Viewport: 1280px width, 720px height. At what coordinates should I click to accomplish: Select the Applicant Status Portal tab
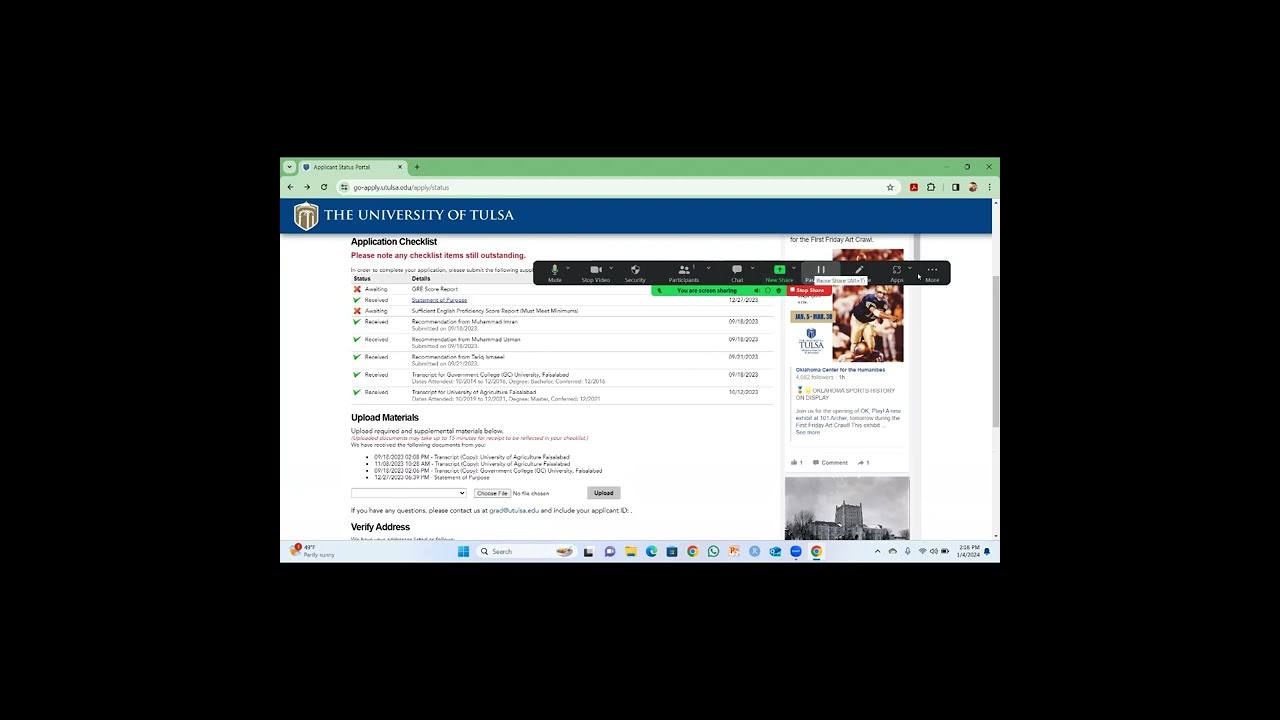[352, 167]
